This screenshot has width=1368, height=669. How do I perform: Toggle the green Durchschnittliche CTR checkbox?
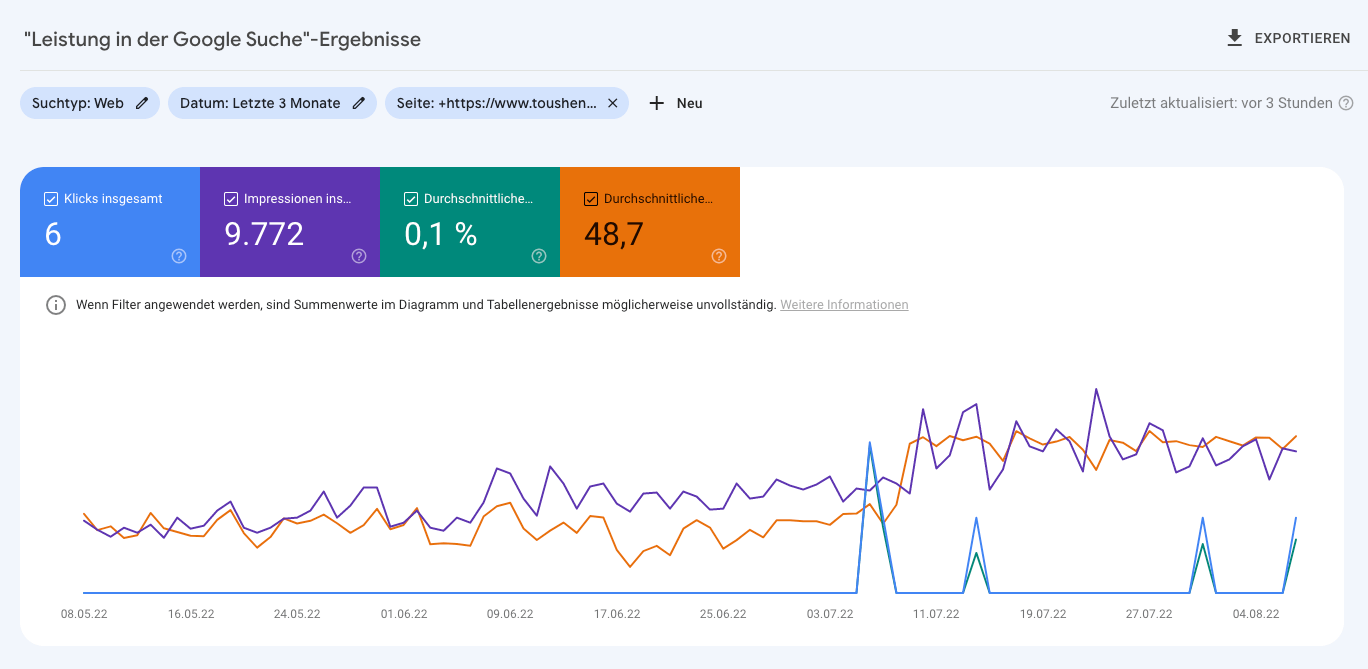coord(411,199)
